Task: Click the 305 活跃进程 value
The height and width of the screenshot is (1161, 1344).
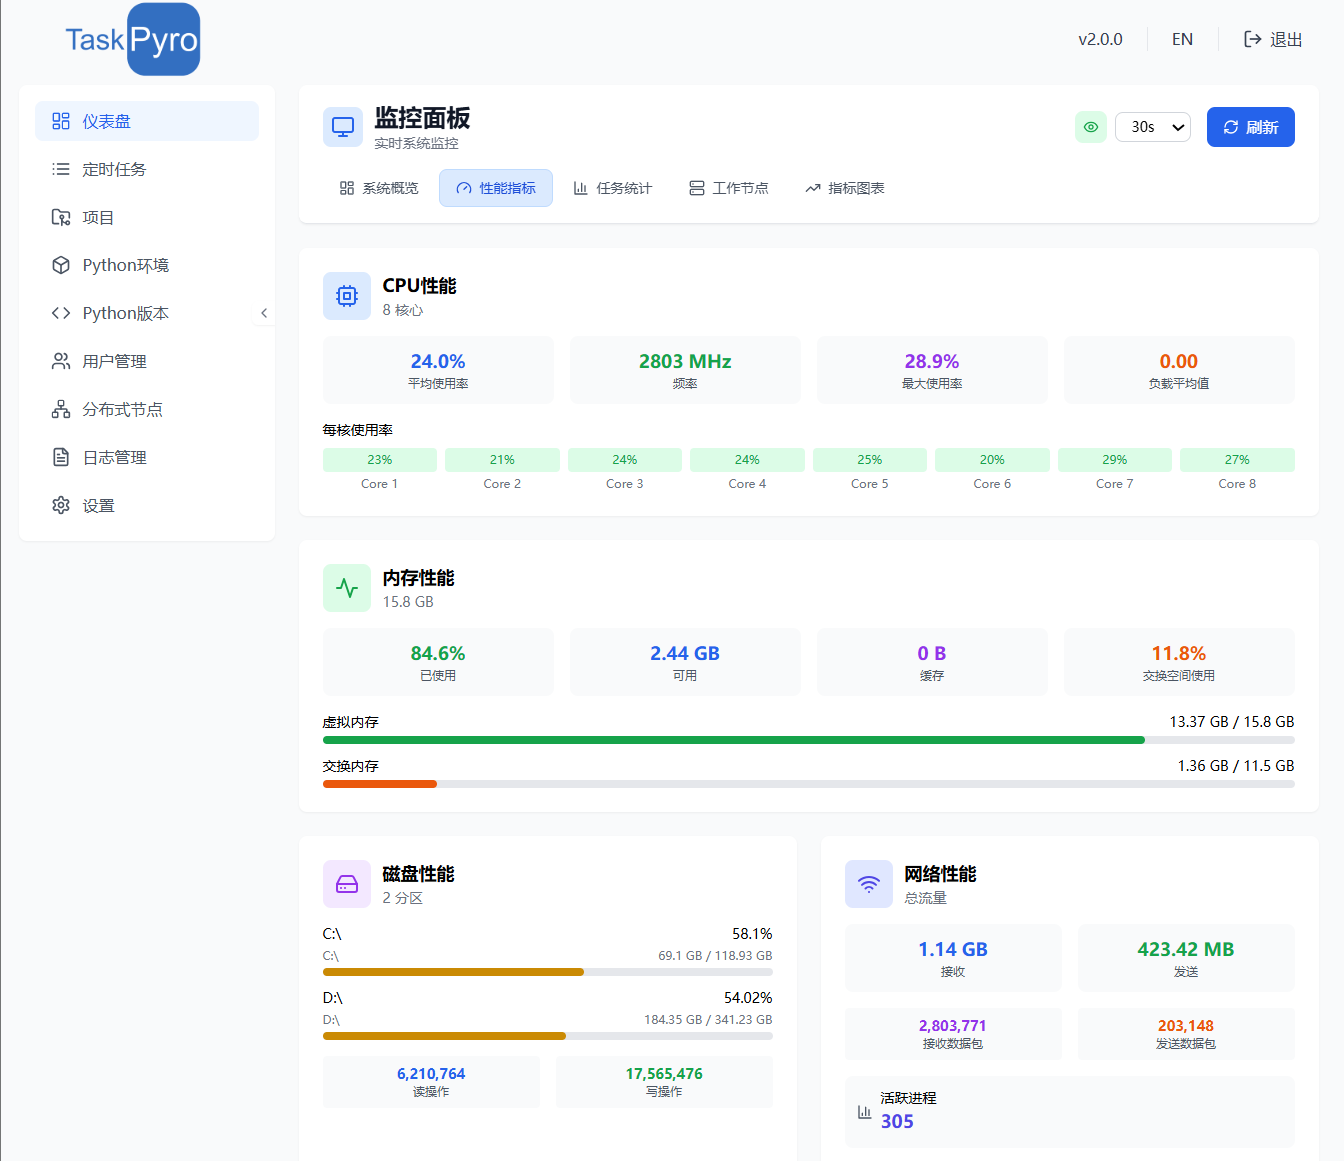Action: tap(897, 1121)
